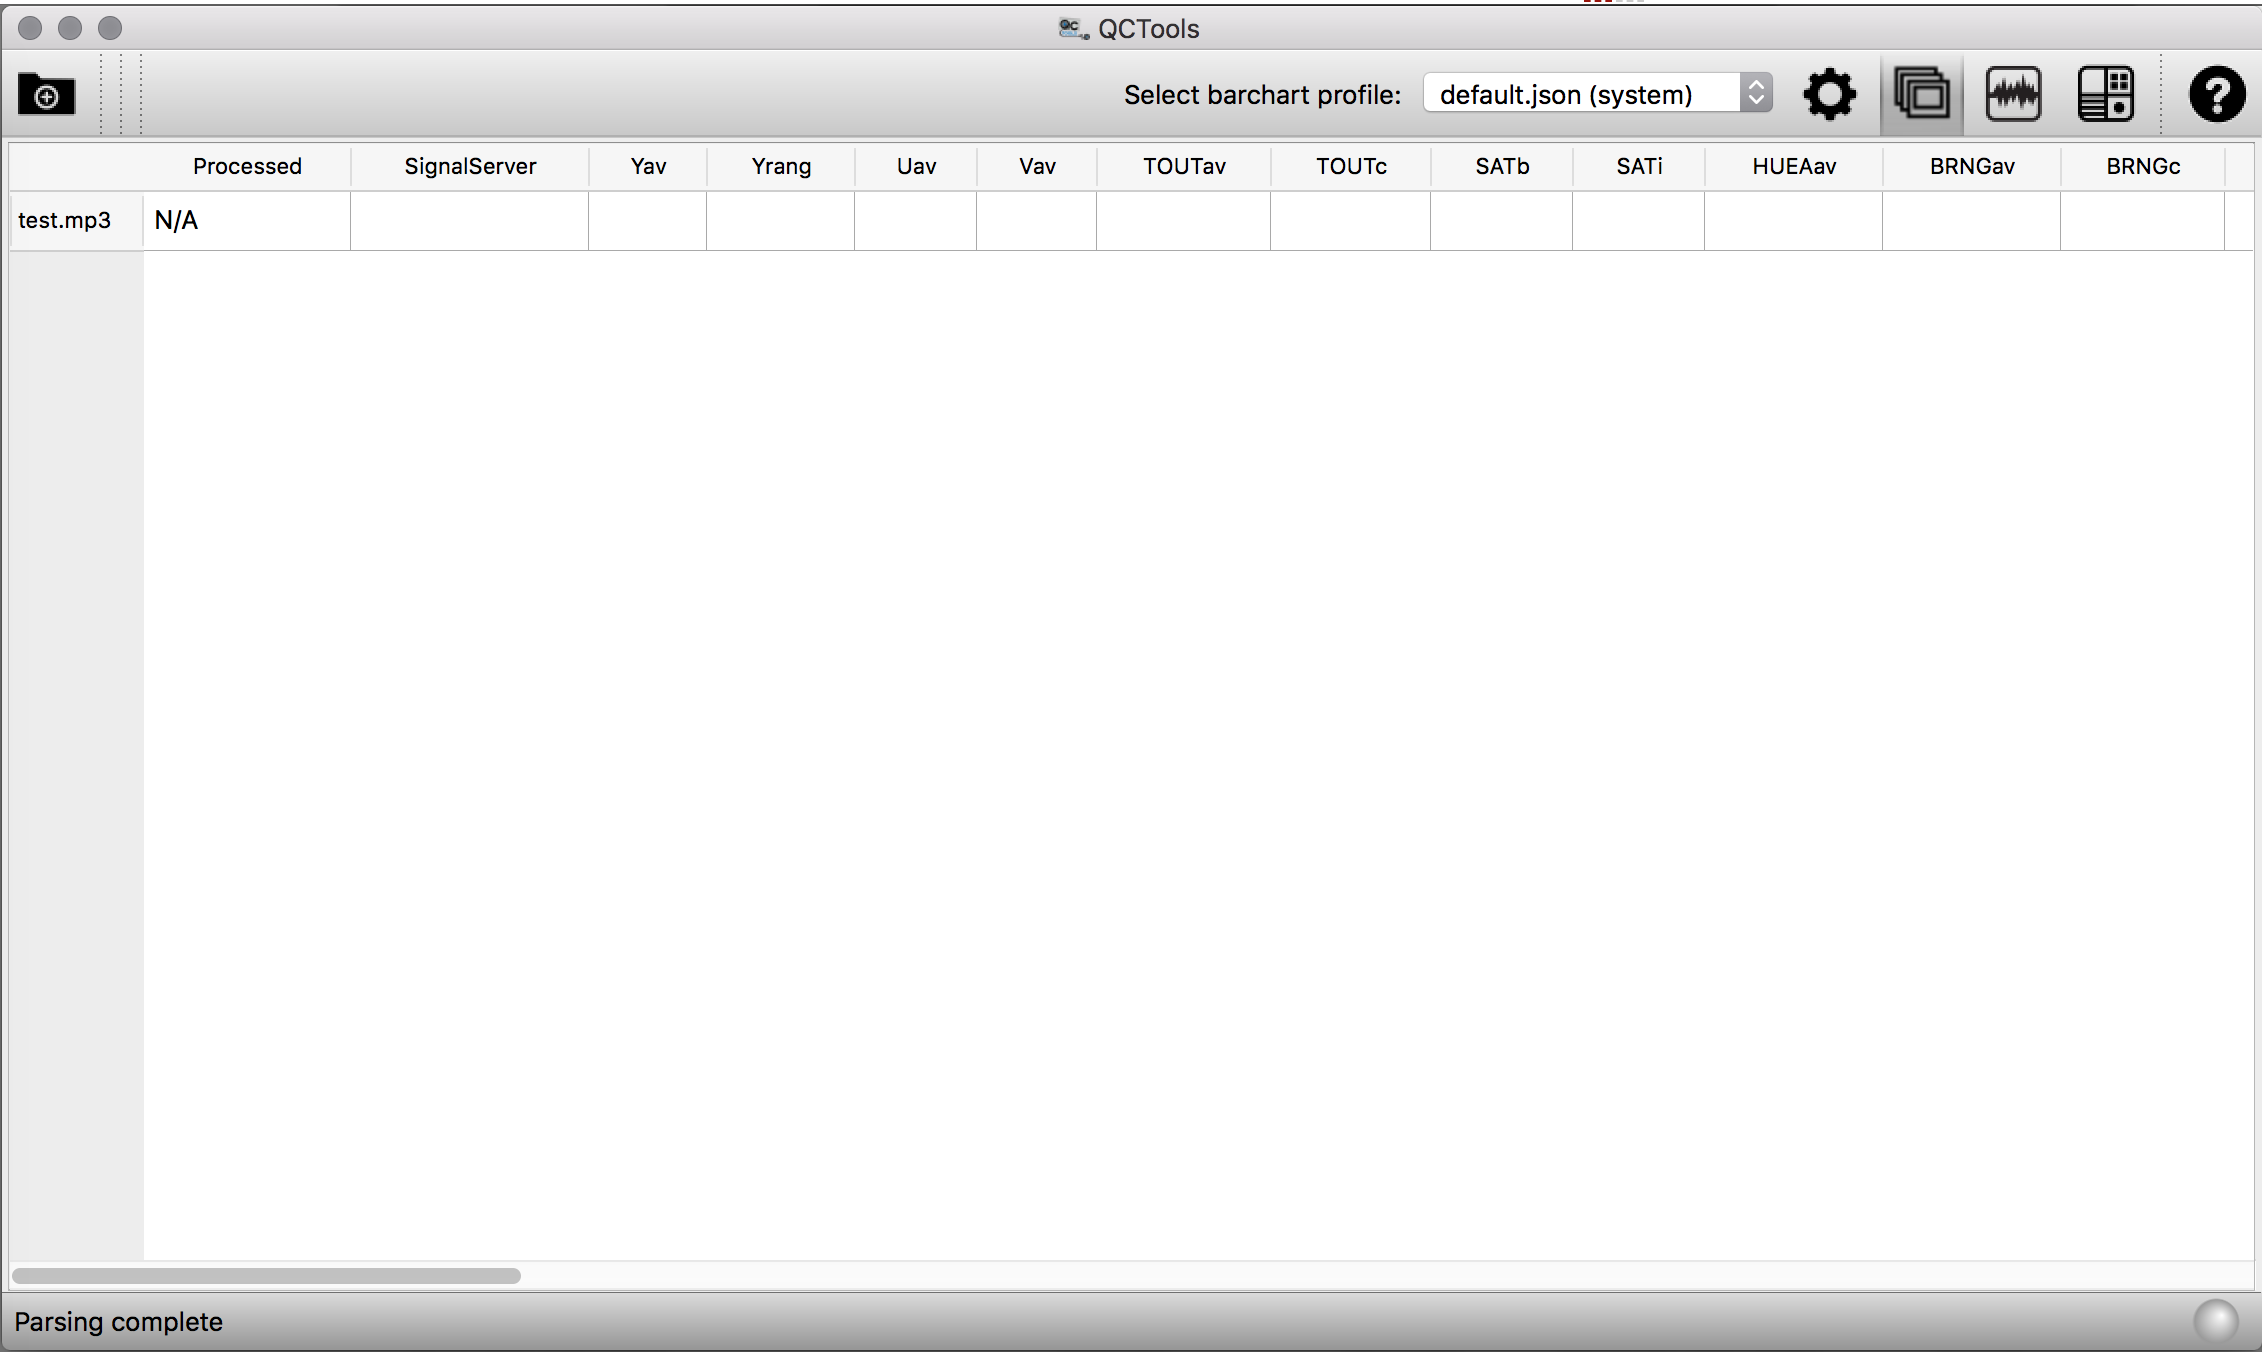2262x1352 pixels.
Task: Open the filters layout view icon
Action: pyautogui.click(x=2105, y=95)
